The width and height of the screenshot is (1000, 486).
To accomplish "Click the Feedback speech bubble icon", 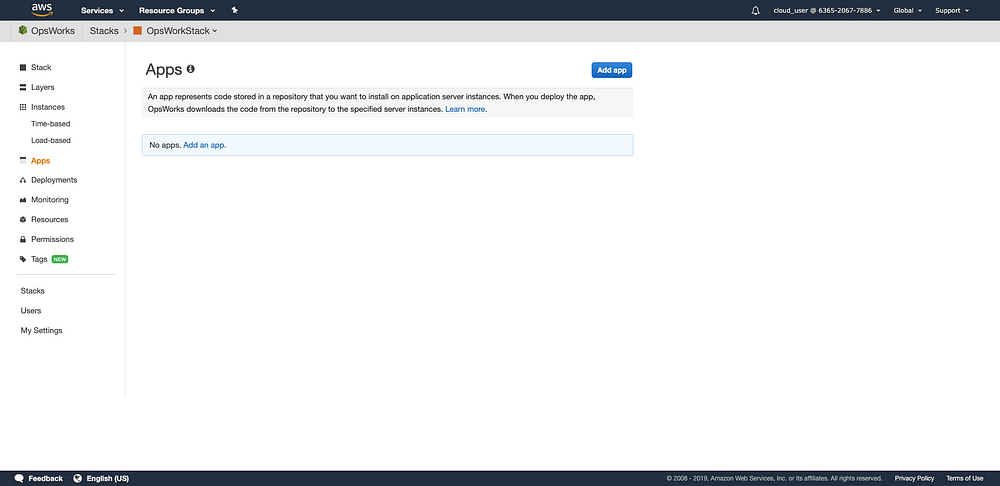I will tap(19, 478).
